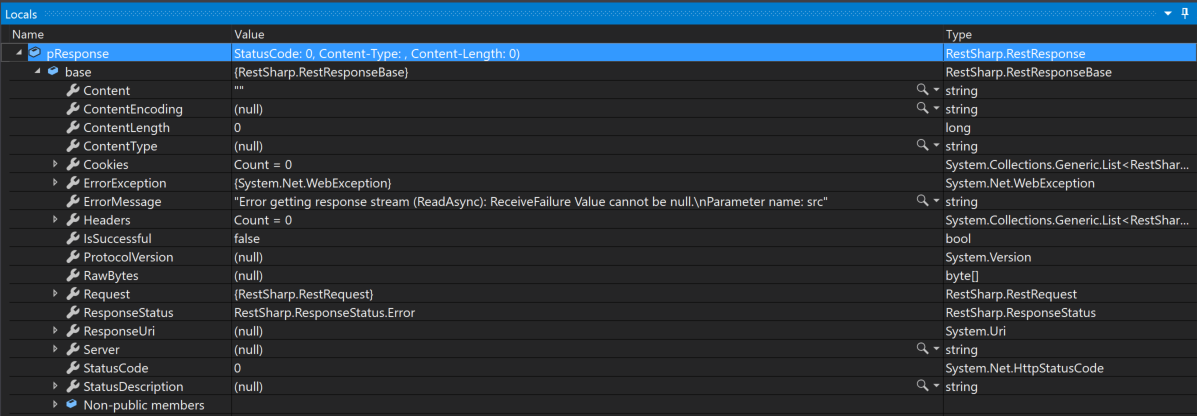Image resolution: width=1197 pixels, height=416 pixels.
Task: Click the wrench icon beside IsSuccessful
Action: (73, 238)
